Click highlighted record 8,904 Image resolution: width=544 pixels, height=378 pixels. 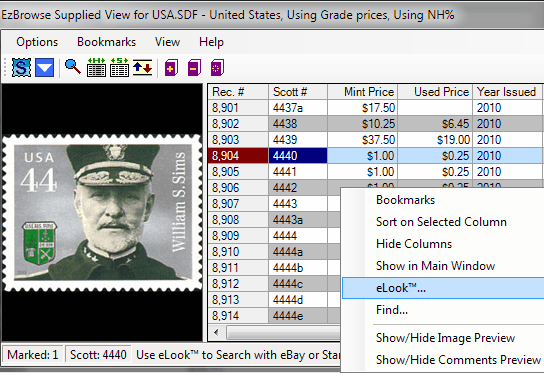(238, 156)
